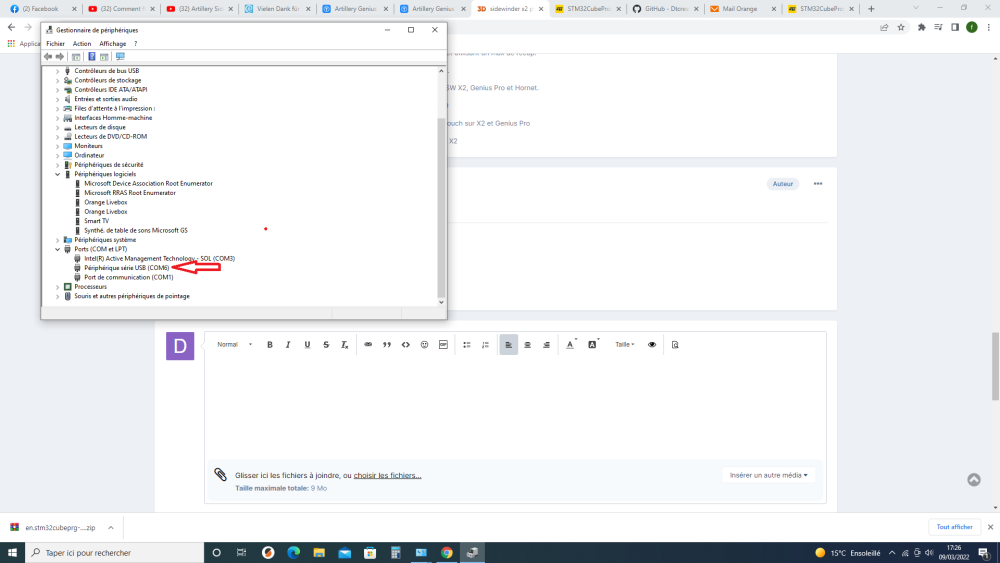
Task: Open the Action menu
Action: (82, 43)
